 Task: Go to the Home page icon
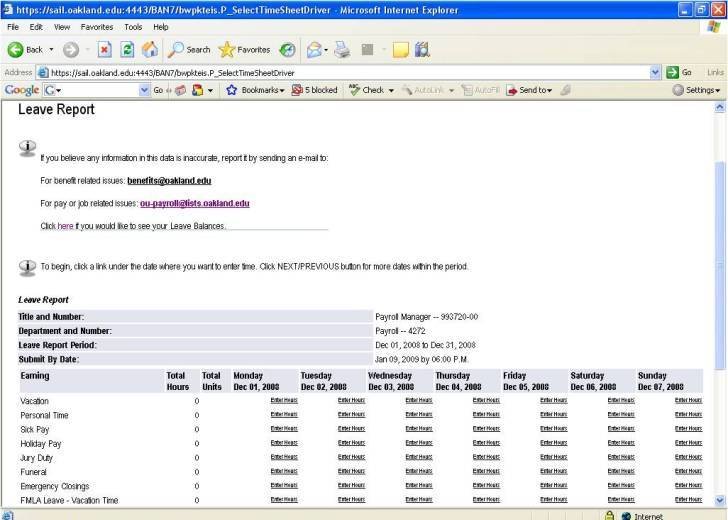pyautogui.click(x=150, y=49)
